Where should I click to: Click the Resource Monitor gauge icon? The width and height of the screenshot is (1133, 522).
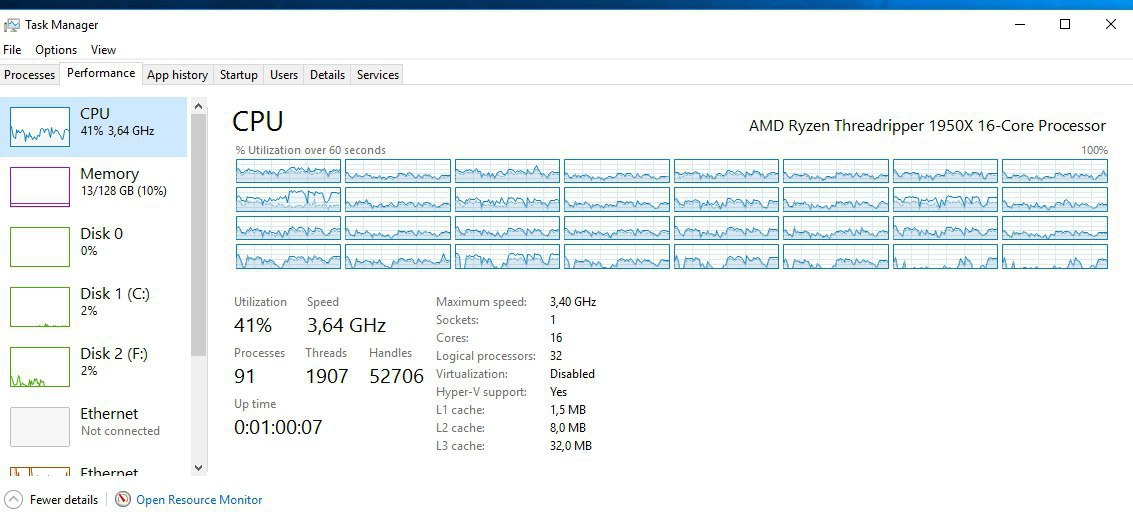pyautogui.click(x=124, y=500)
